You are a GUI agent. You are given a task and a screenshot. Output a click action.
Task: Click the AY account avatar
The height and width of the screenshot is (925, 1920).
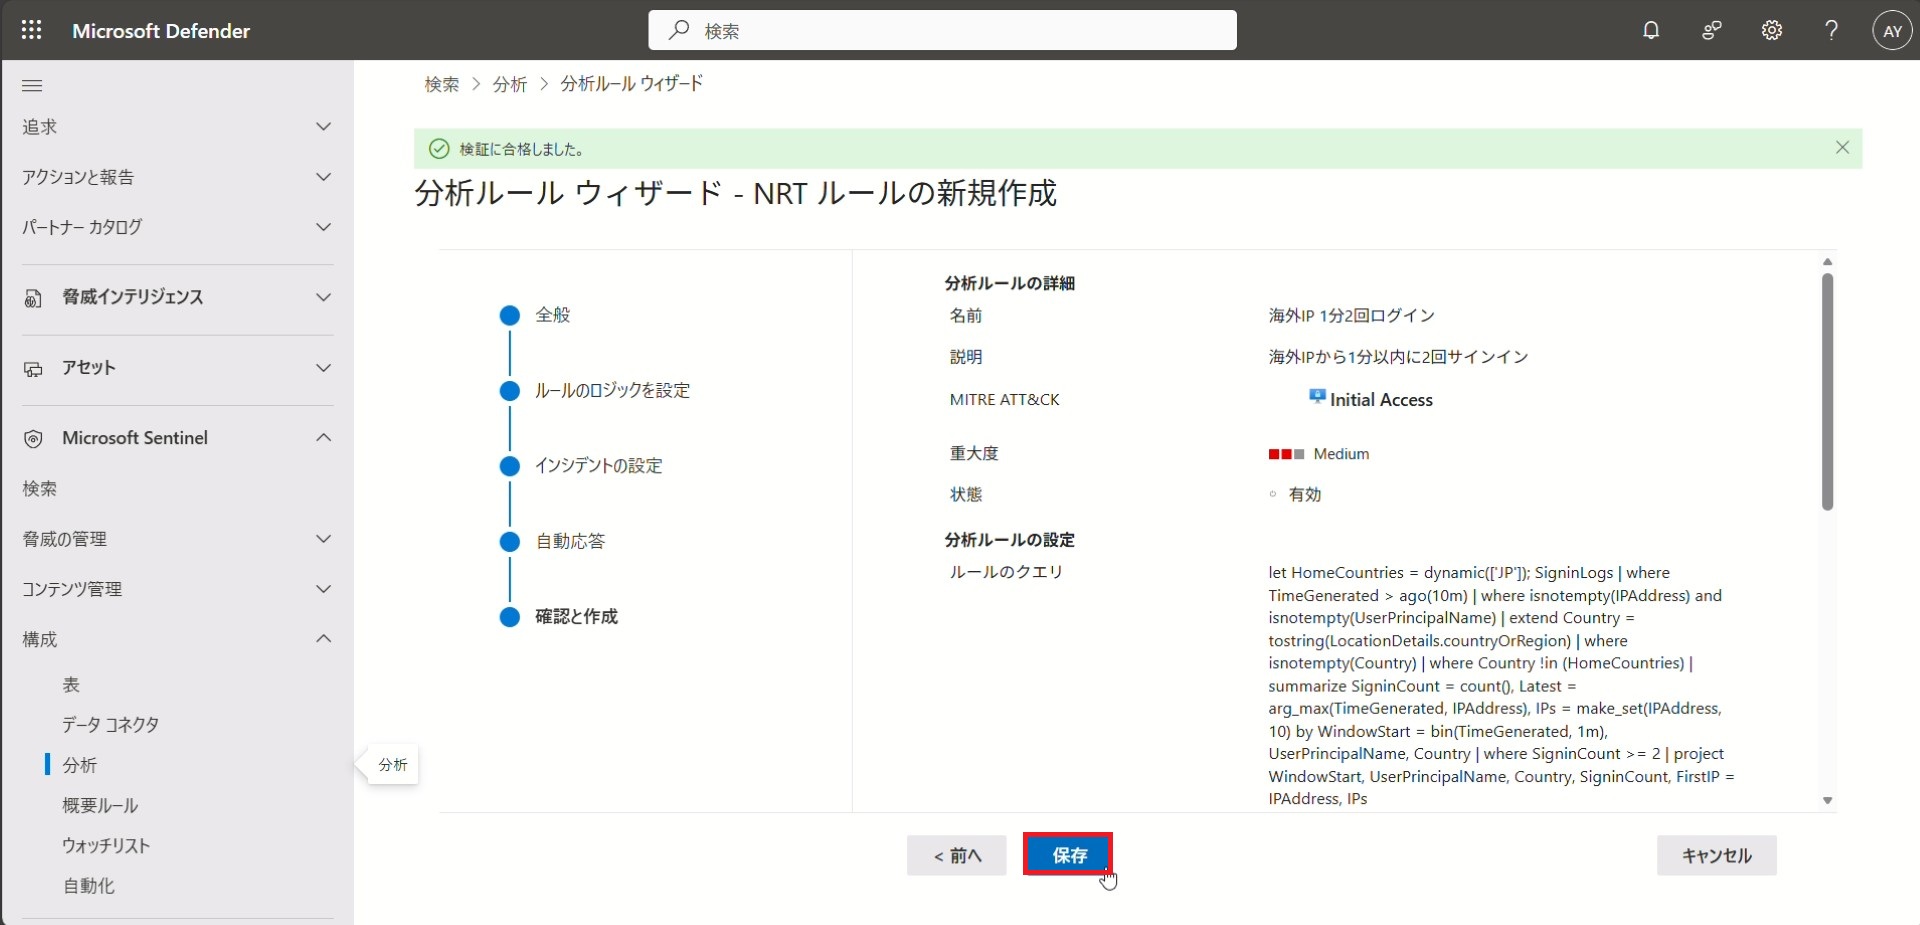pos(1891,30)
